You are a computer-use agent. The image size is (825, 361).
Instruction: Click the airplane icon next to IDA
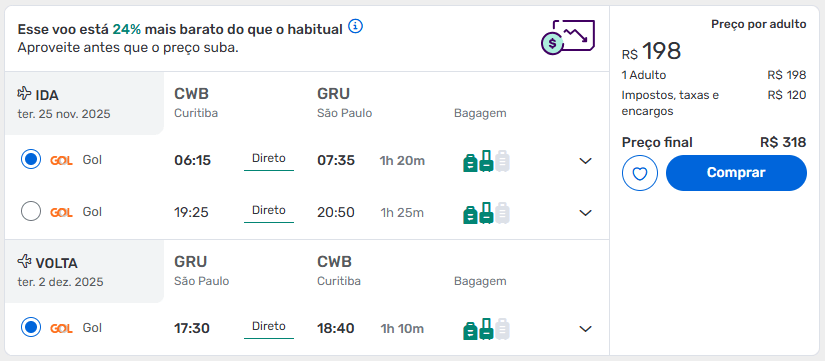click(x=24, y=94)
